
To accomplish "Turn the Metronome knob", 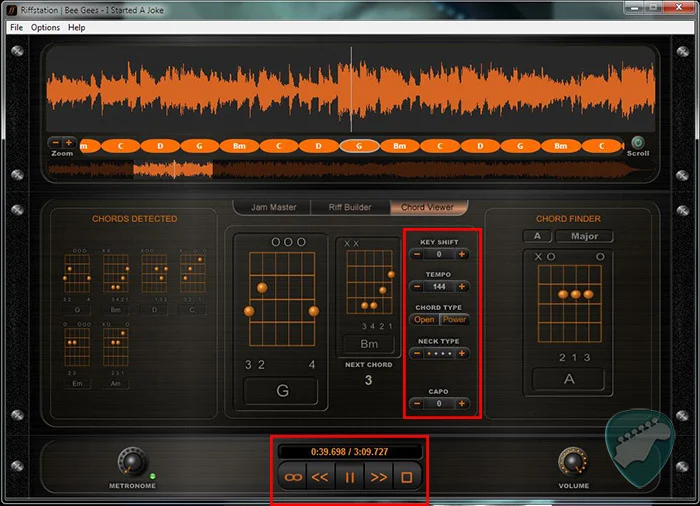I will (x=132, y=462).
